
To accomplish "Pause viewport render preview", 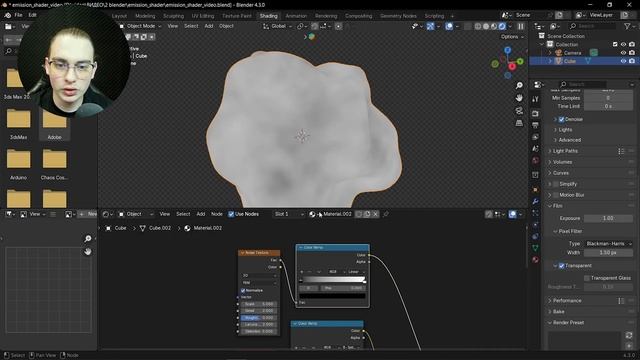I will 521,26.
